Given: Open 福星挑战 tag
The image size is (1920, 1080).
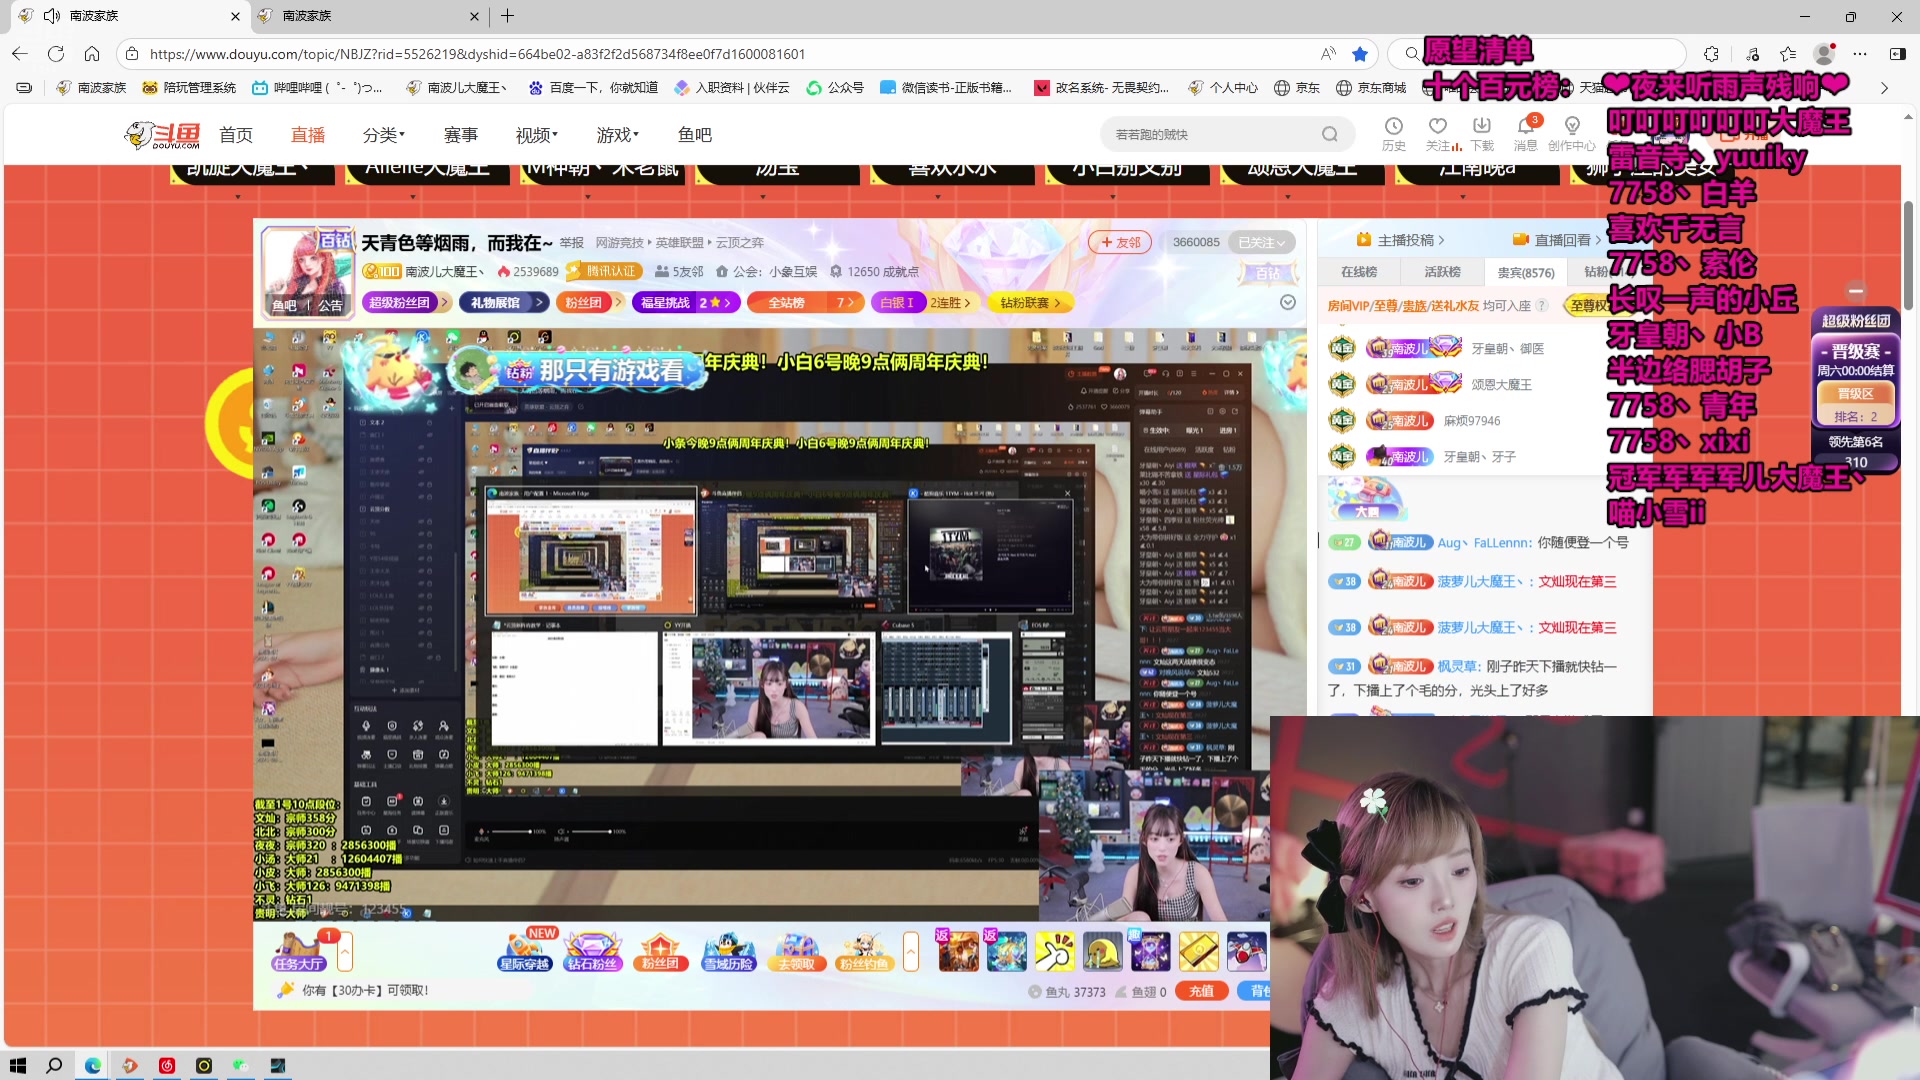Looking at the screenshot, I should click(x=687, y=302).
